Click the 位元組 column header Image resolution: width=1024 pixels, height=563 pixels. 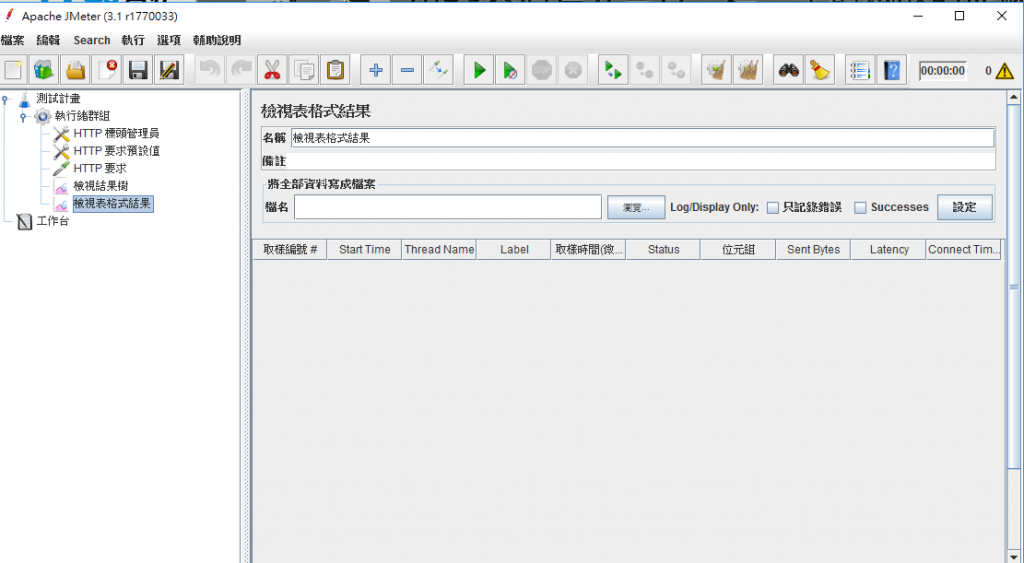click(739, 249)
